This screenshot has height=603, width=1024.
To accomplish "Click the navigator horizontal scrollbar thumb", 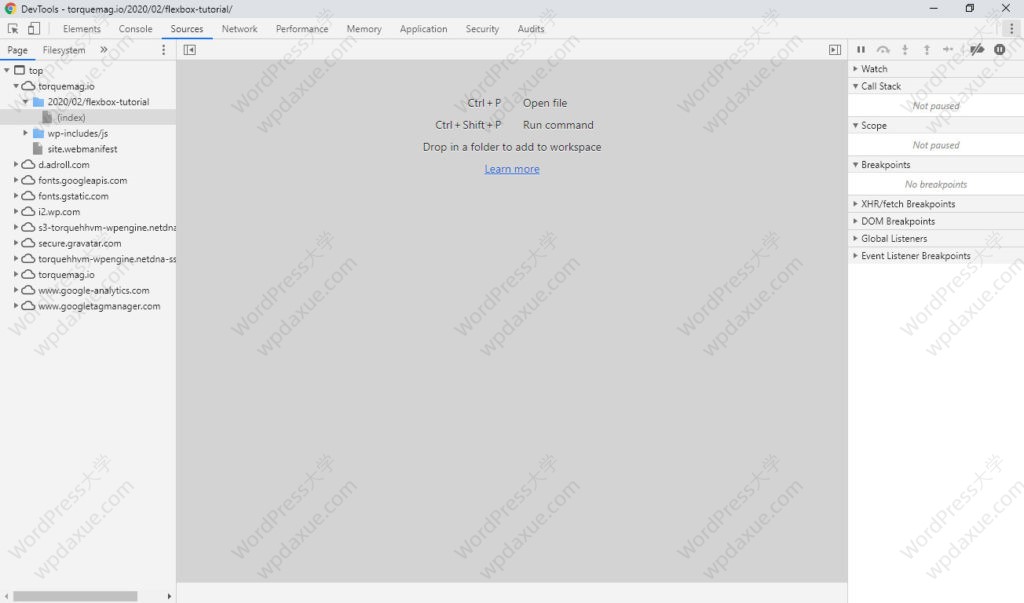I will 75,596.
